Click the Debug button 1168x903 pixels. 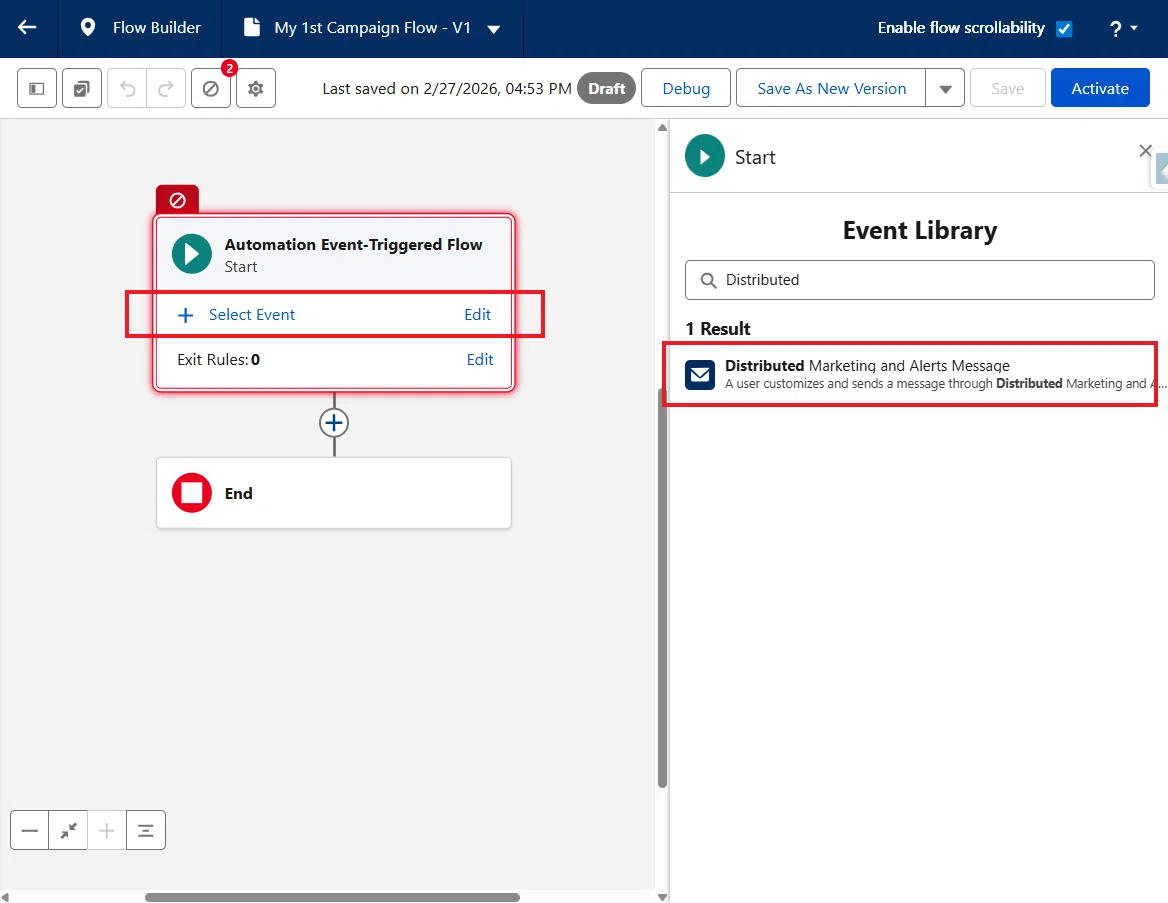pos(686,89)
